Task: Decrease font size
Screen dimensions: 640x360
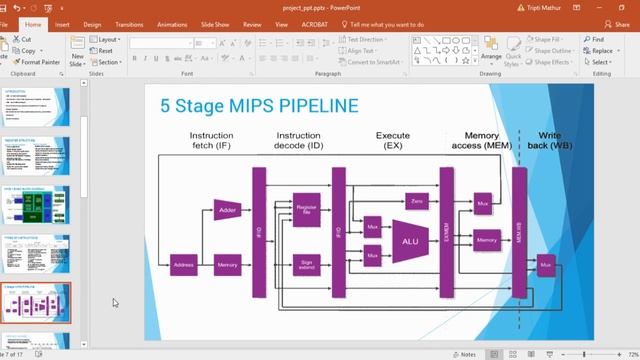Action: pos(233,43)
